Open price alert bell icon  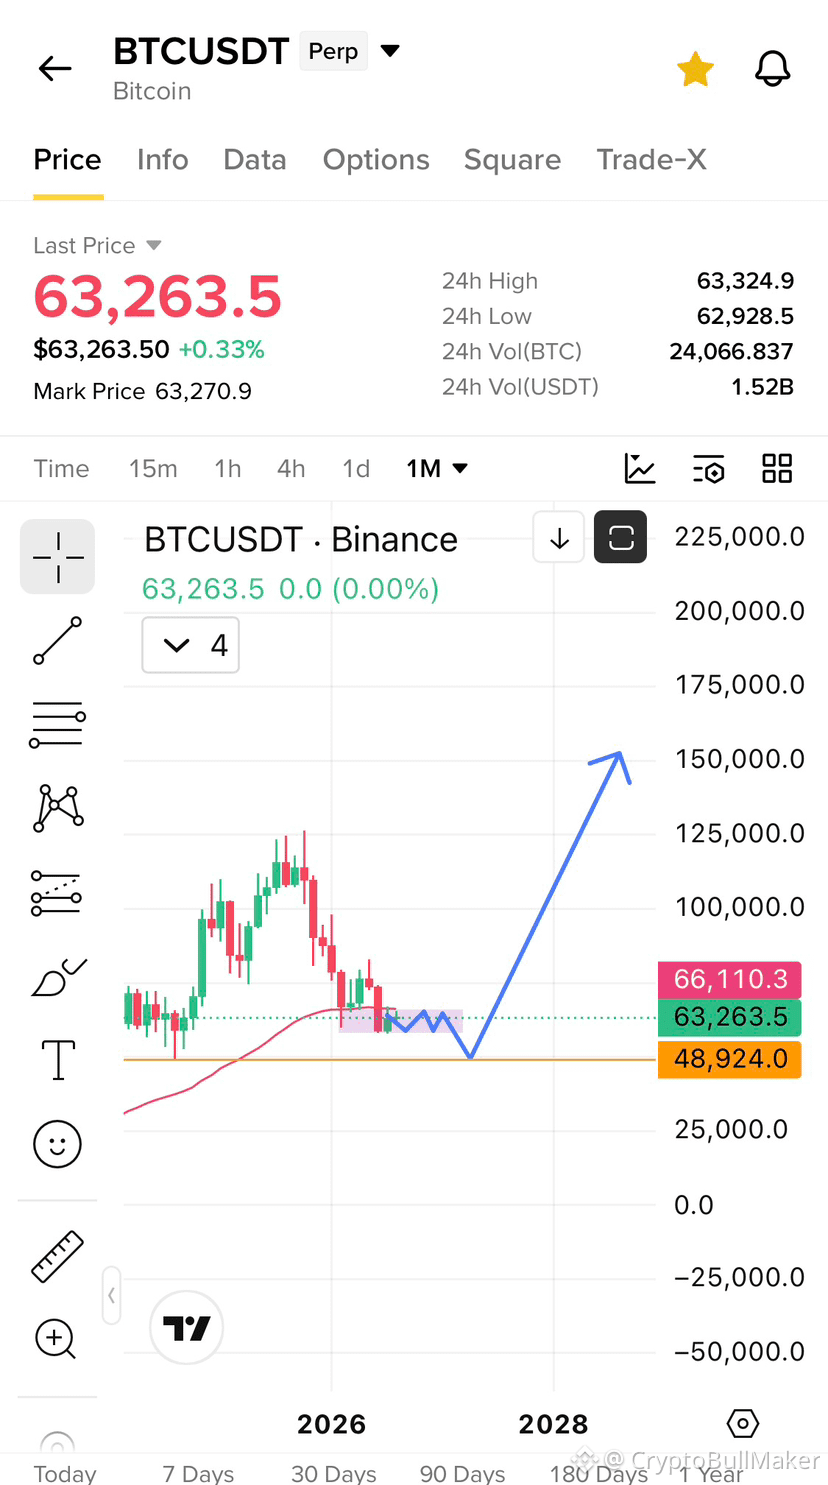tap(772, 69)
